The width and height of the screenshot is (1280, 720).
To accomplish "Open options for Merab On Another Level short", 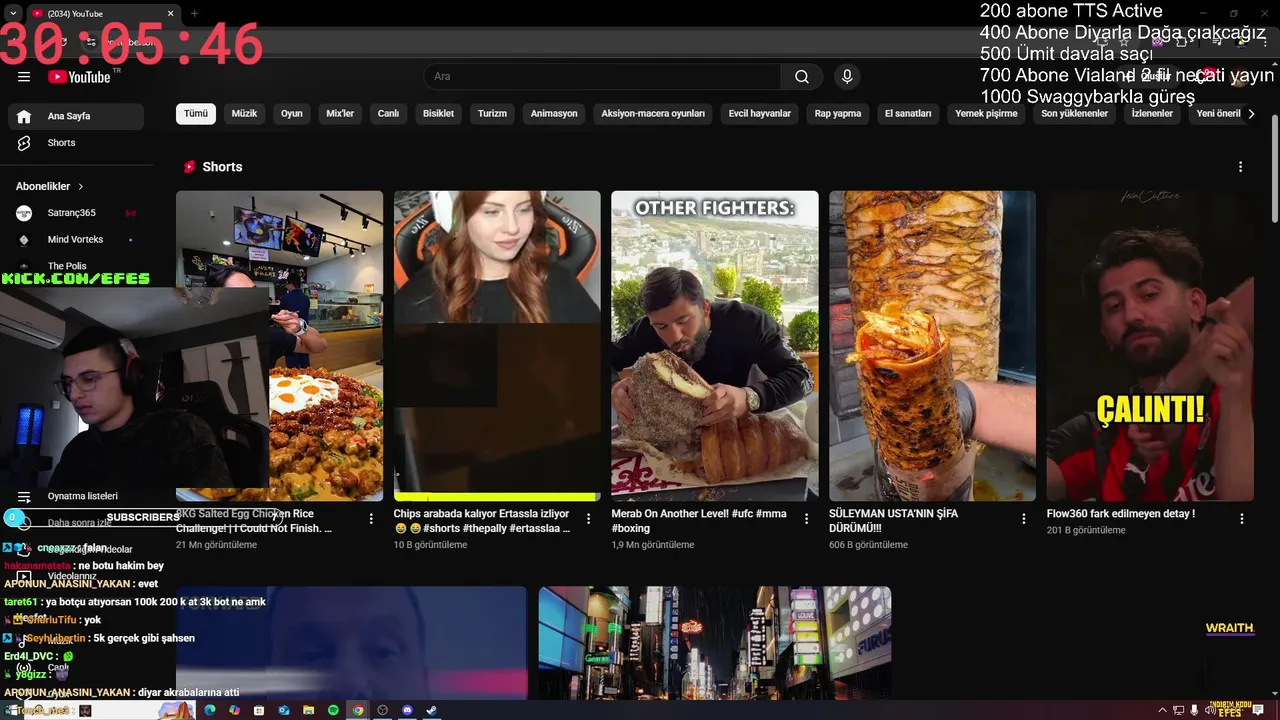I will point(806,519).
